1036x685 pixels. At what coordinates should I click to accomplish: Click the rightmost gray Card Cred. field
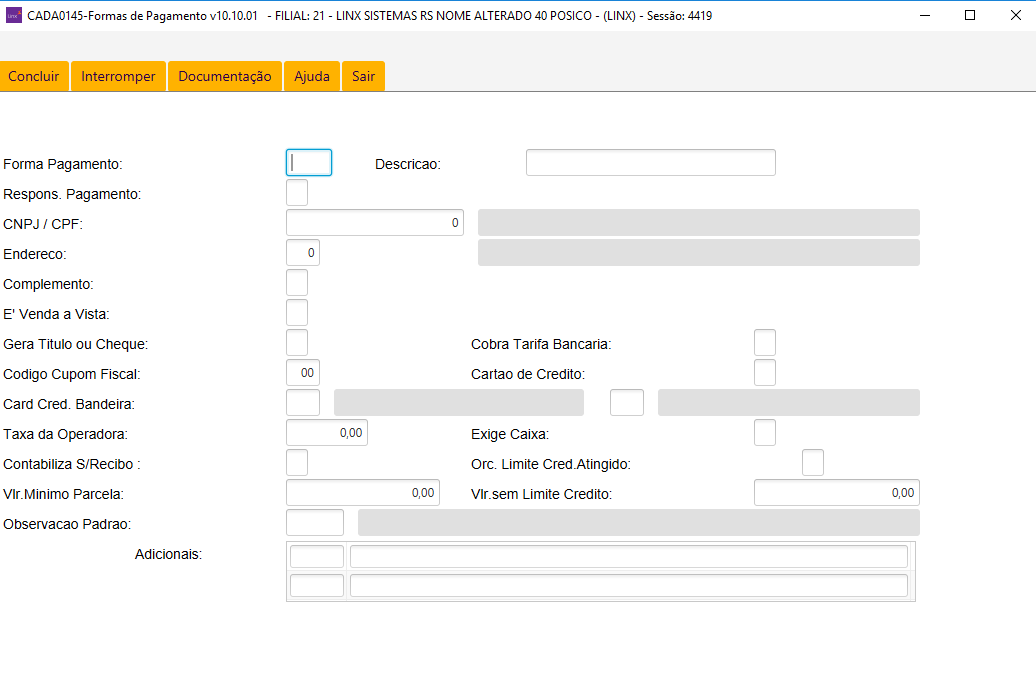788,402
